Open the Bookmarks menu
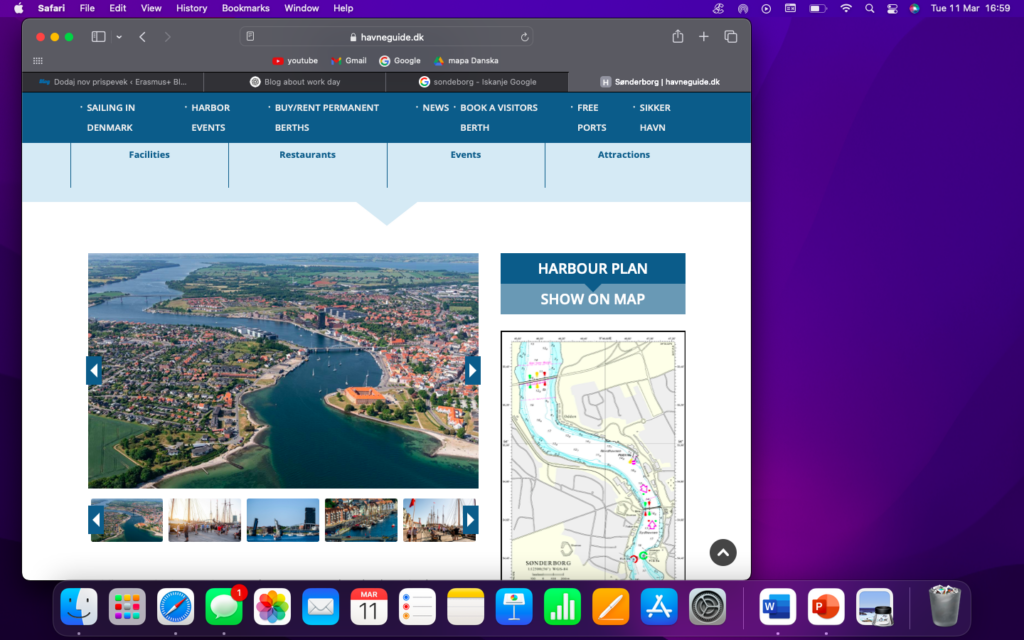The image size is (1024, 640). [x=245, y=8]
